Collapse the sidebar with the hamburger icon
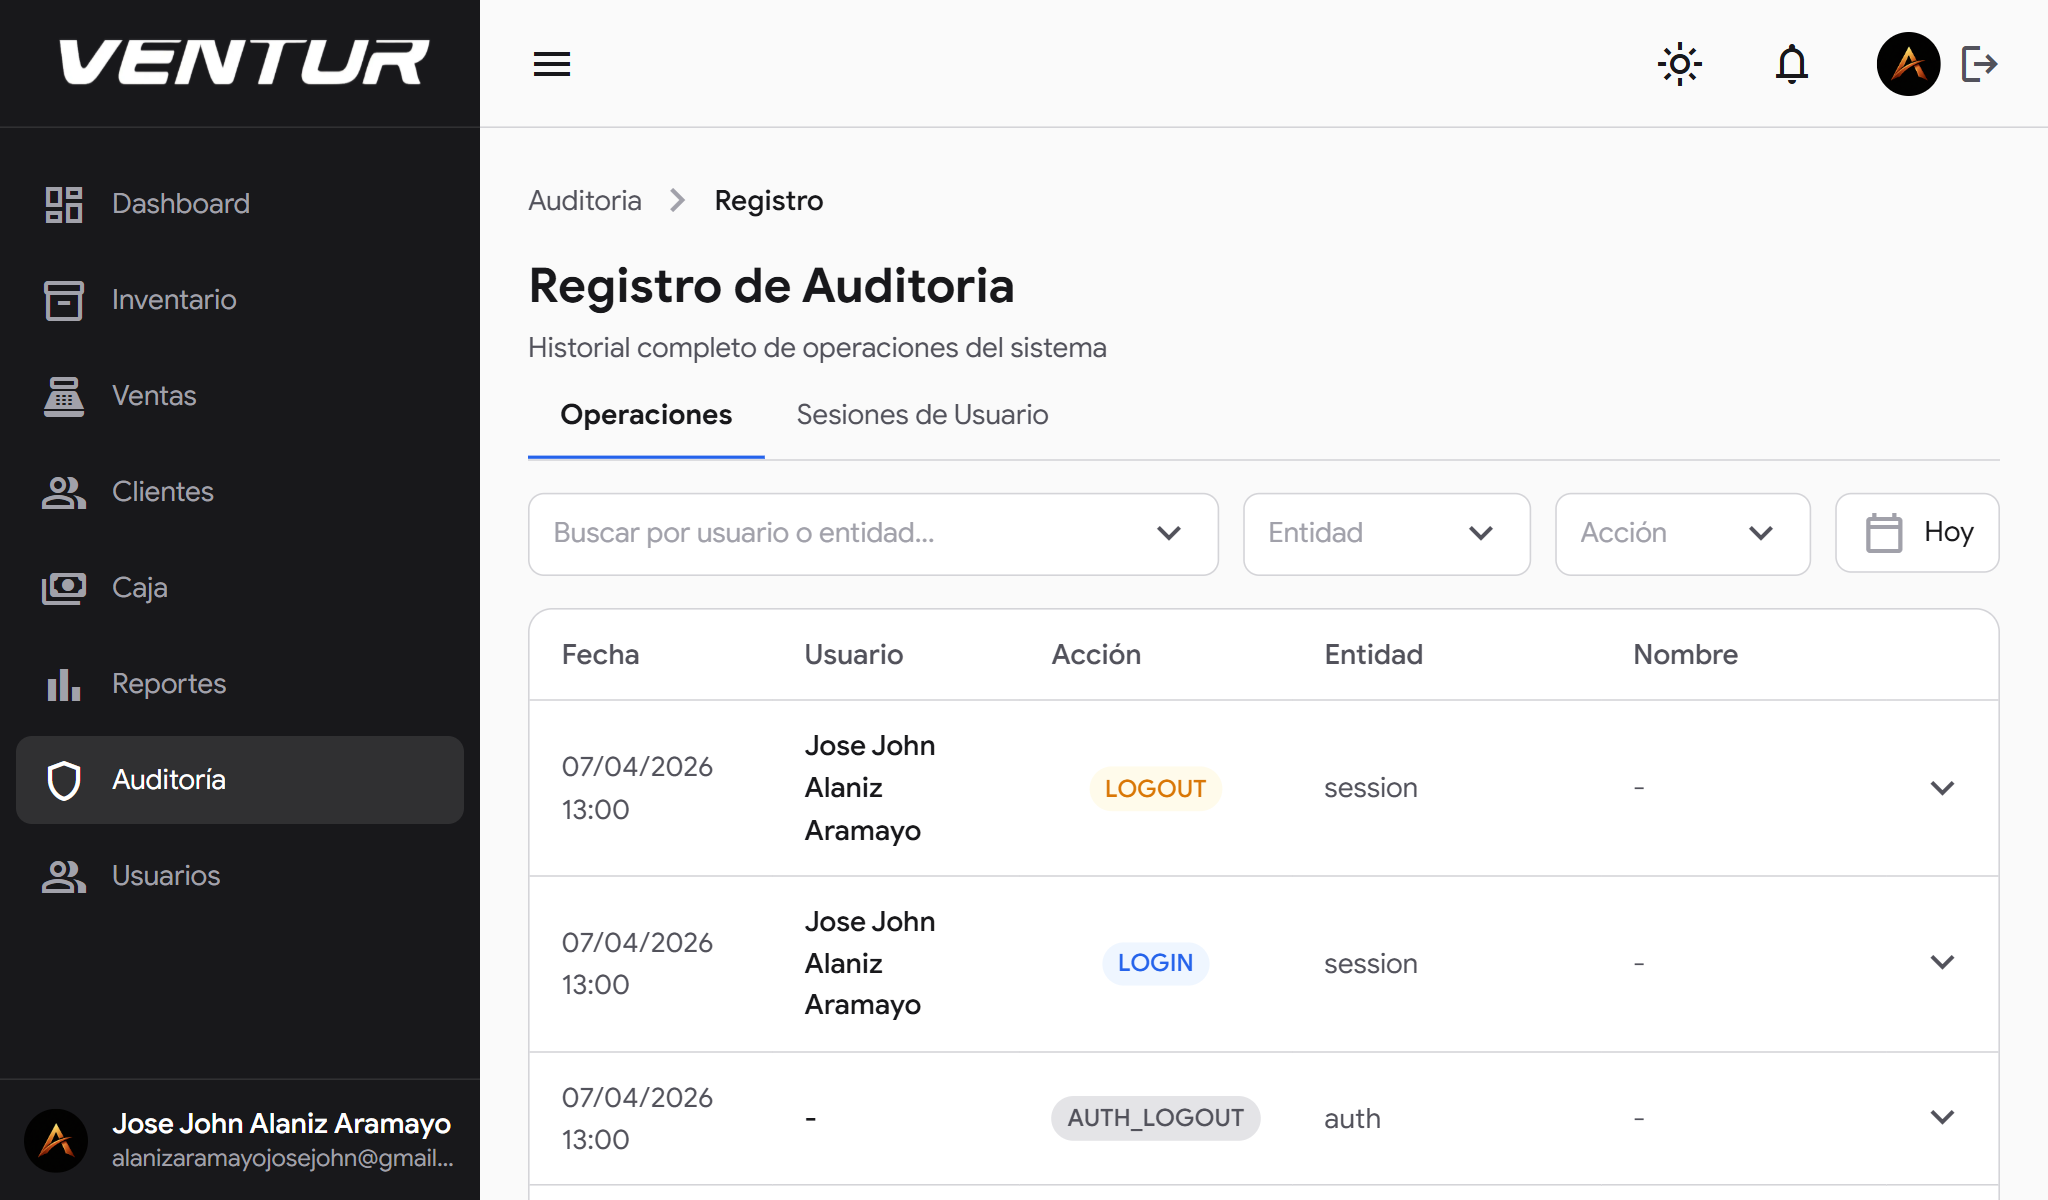This screenshot has height=1200, width=2048. [551, 63]
